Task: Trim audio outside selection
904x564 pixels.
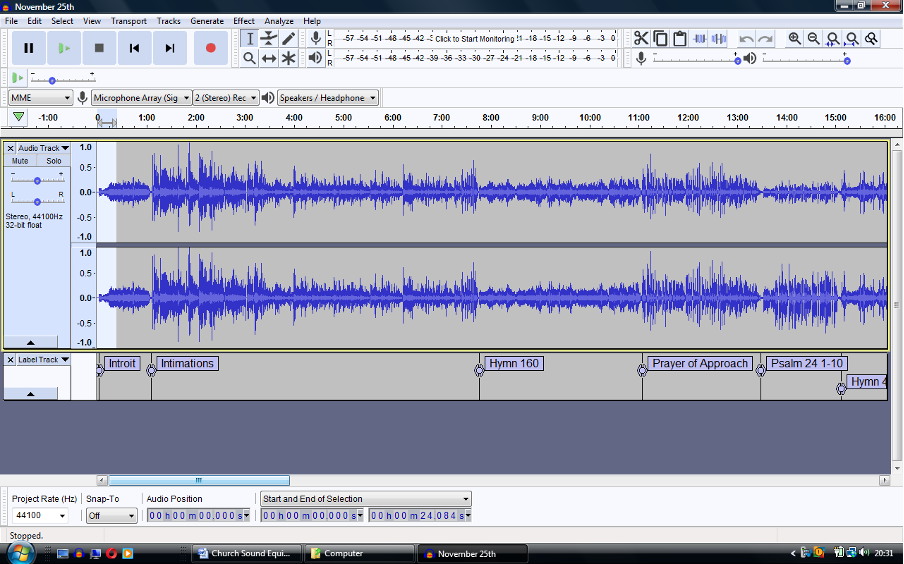Action: pyautogui.click(x=699, y=39)
